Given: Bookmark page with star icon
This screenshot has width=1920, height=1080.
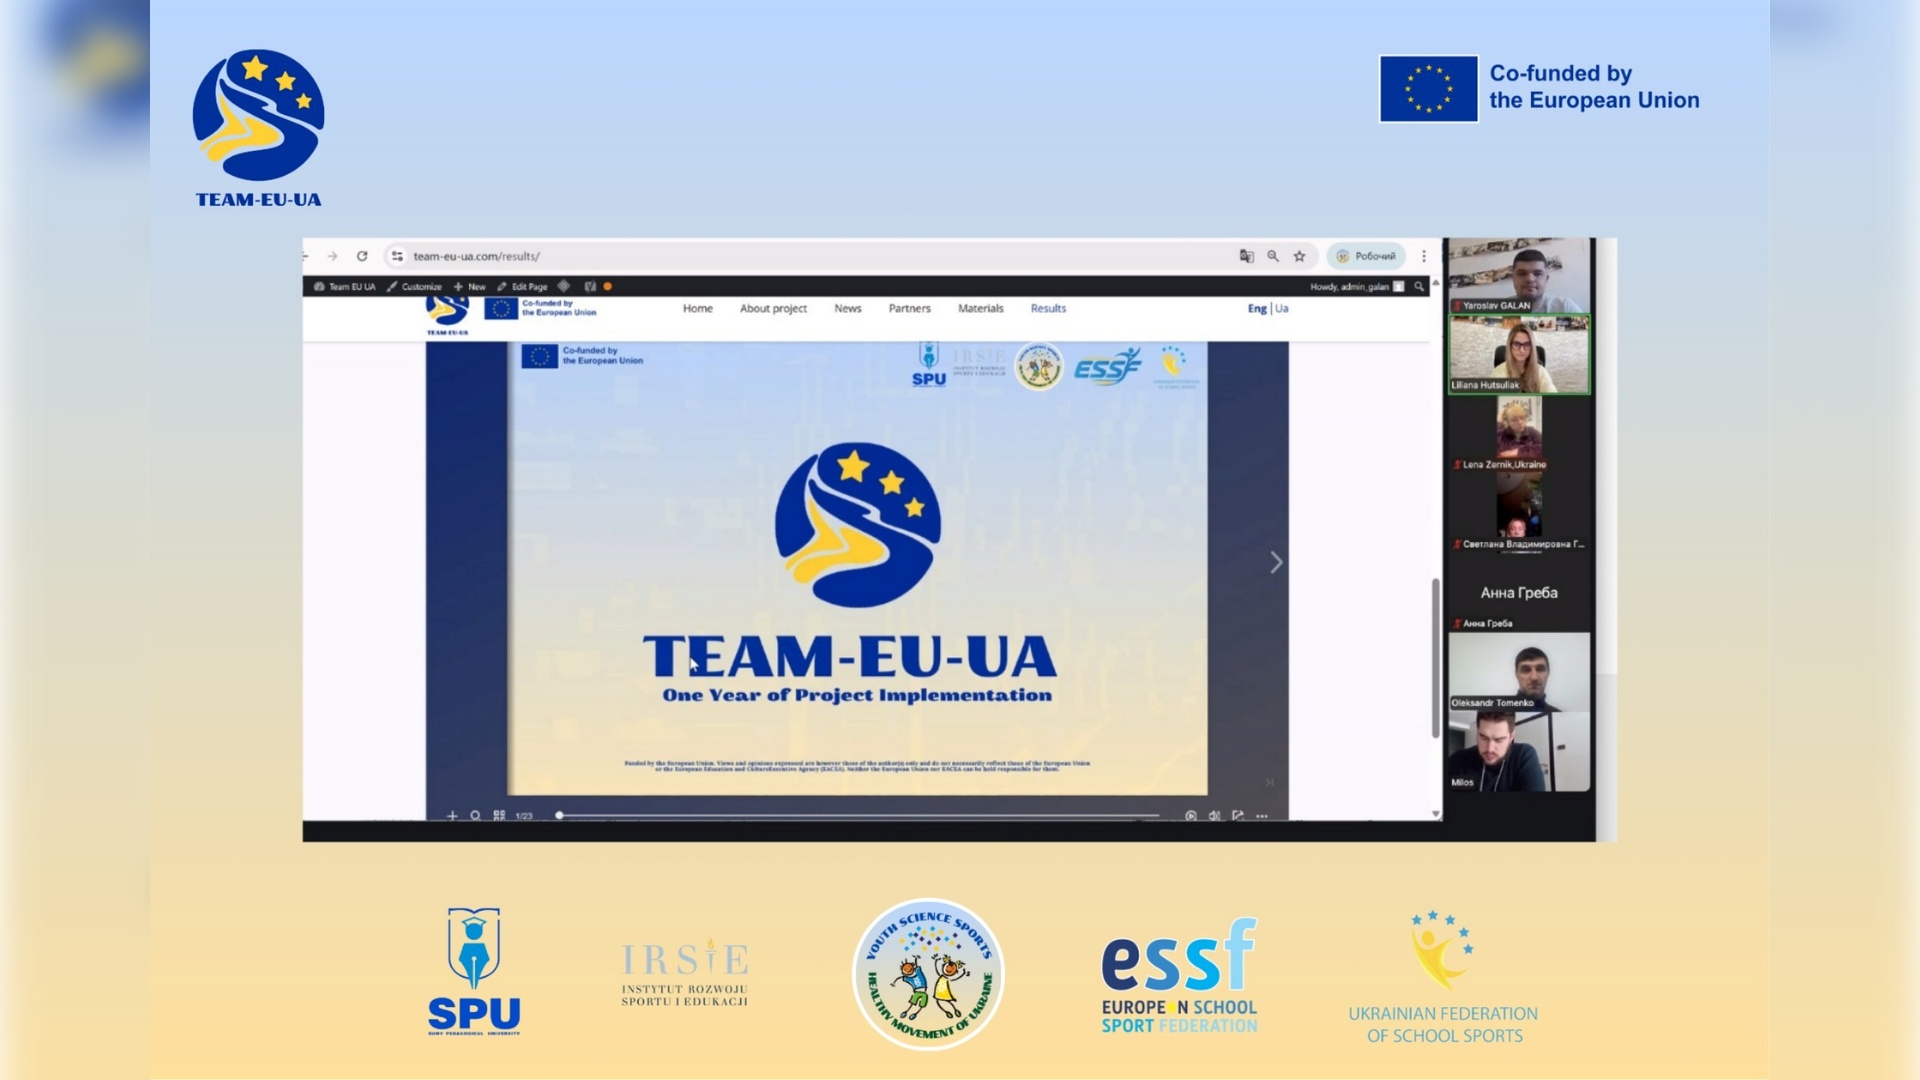Looking at the screenshot, I should 1299,256.
